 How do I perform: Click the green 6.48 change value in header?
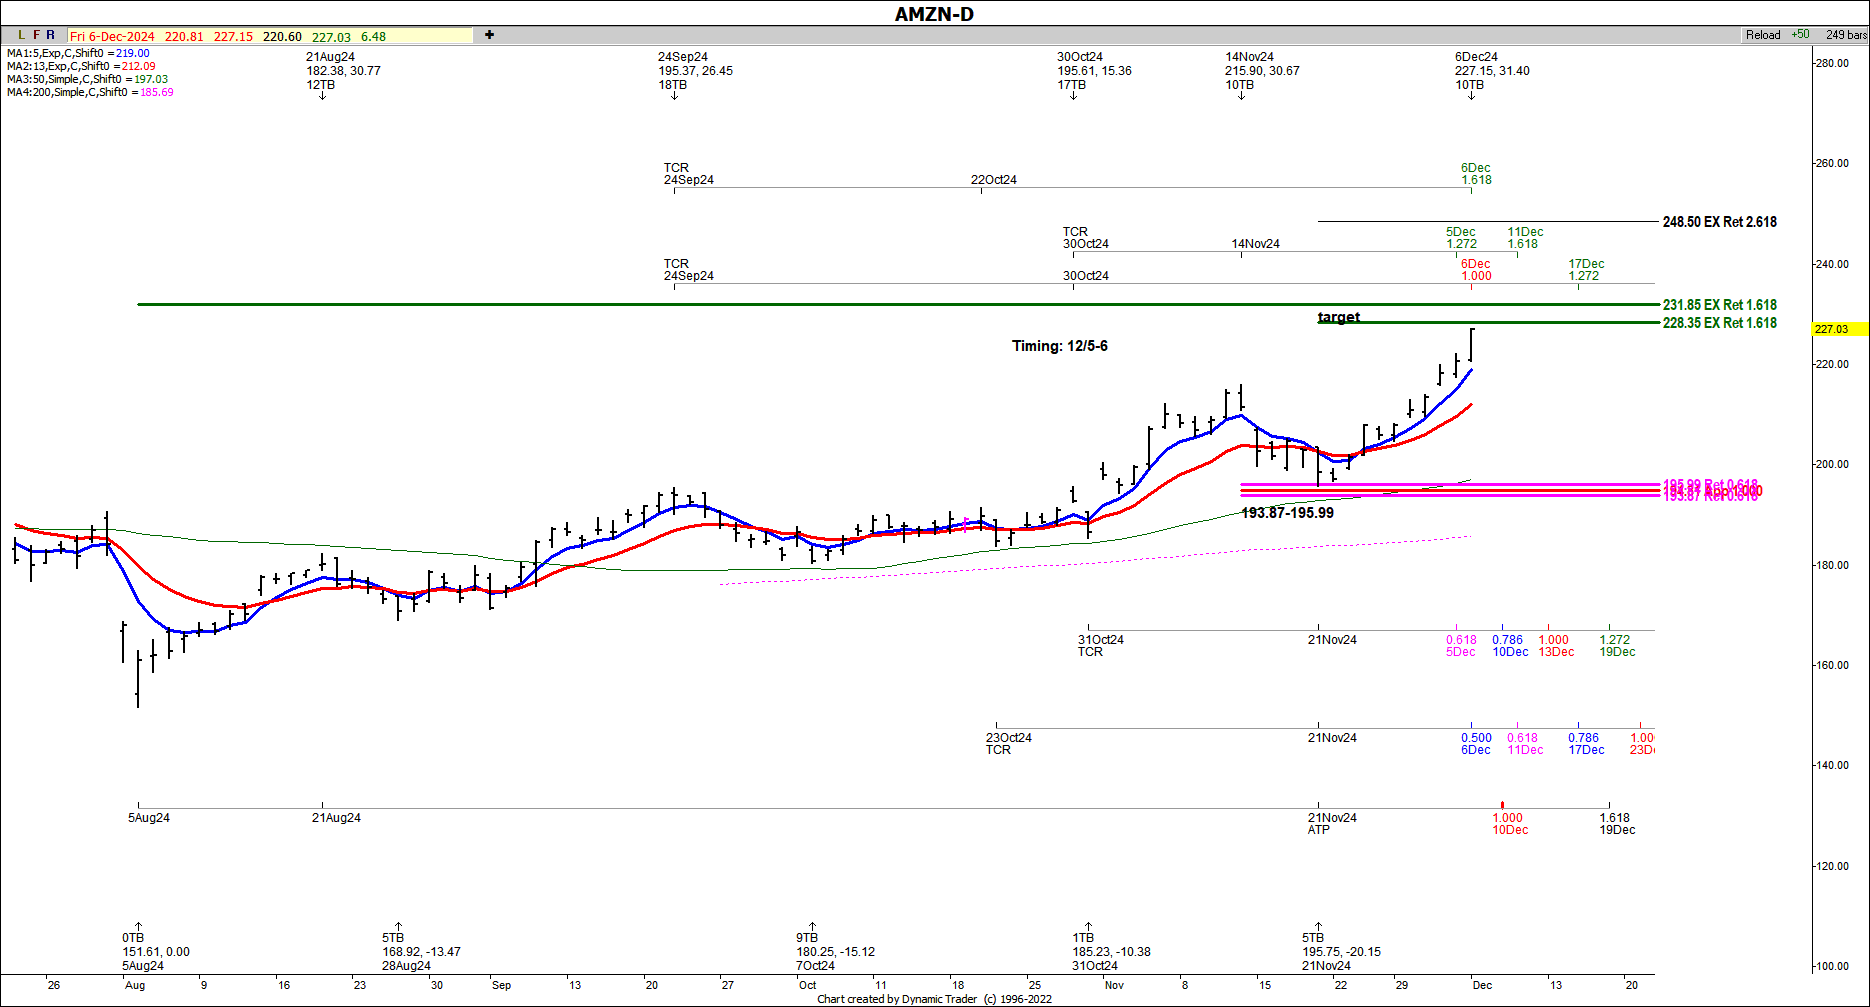[373, 36]
